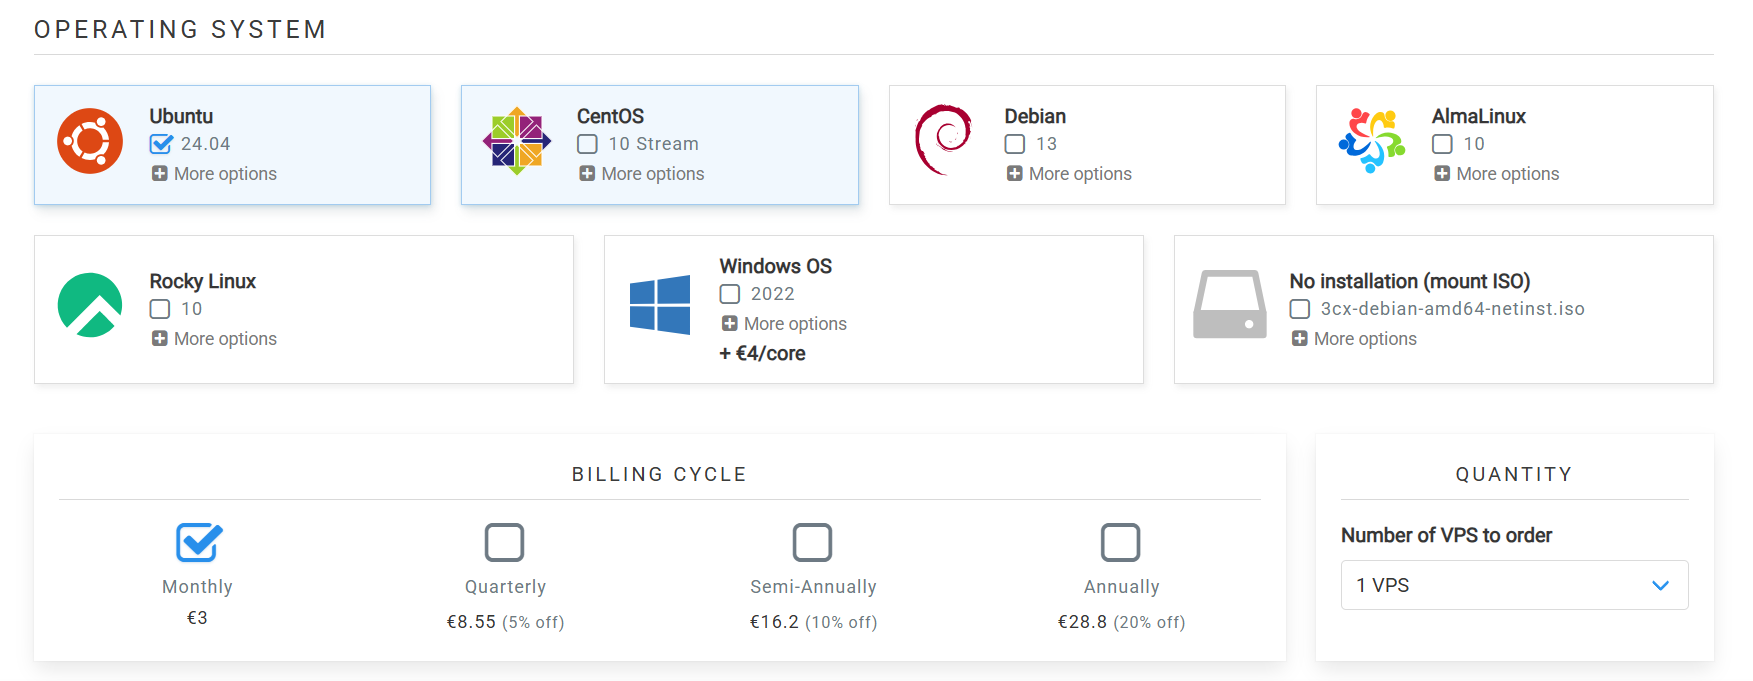The width and height of the screenshot is (1753, 681).
Task: Select the Quarterly billing cycle checkbox
Action: (x=505, y=542)
